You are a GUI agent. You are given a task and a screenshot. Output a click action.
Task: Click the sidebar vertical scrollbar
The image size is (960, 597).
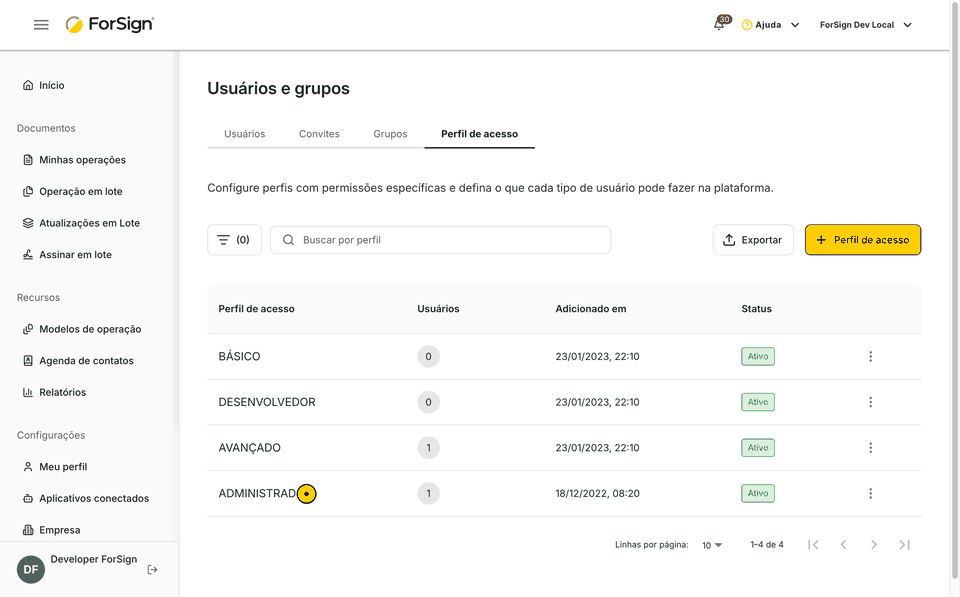point(176,239)
